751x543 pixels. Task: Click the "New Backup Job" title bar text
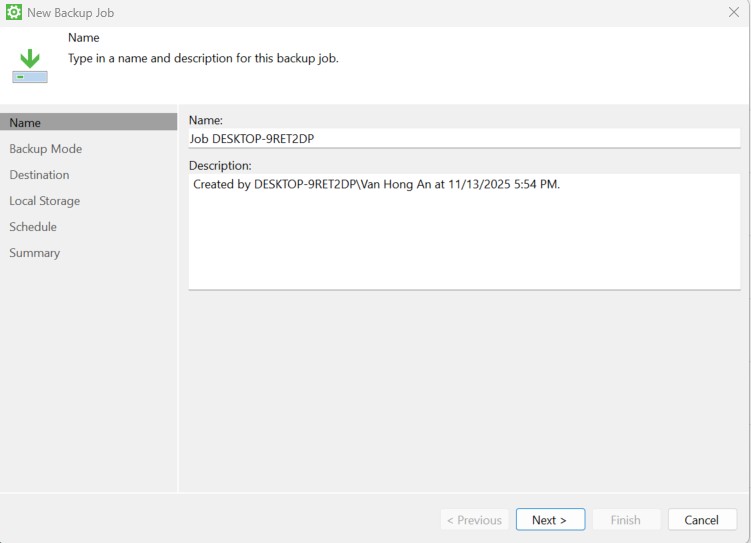[x=70, y=13]
